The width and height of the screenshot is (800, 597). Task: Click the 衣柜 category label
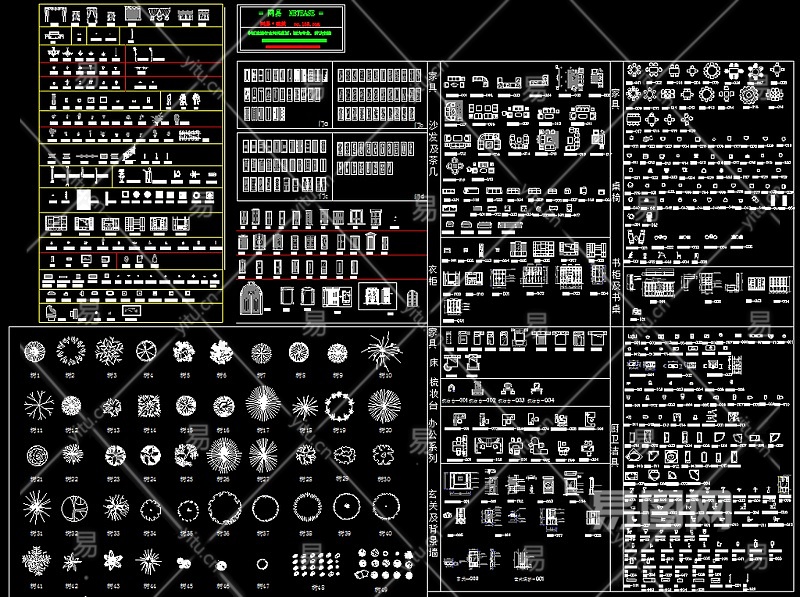pos(433,275)
